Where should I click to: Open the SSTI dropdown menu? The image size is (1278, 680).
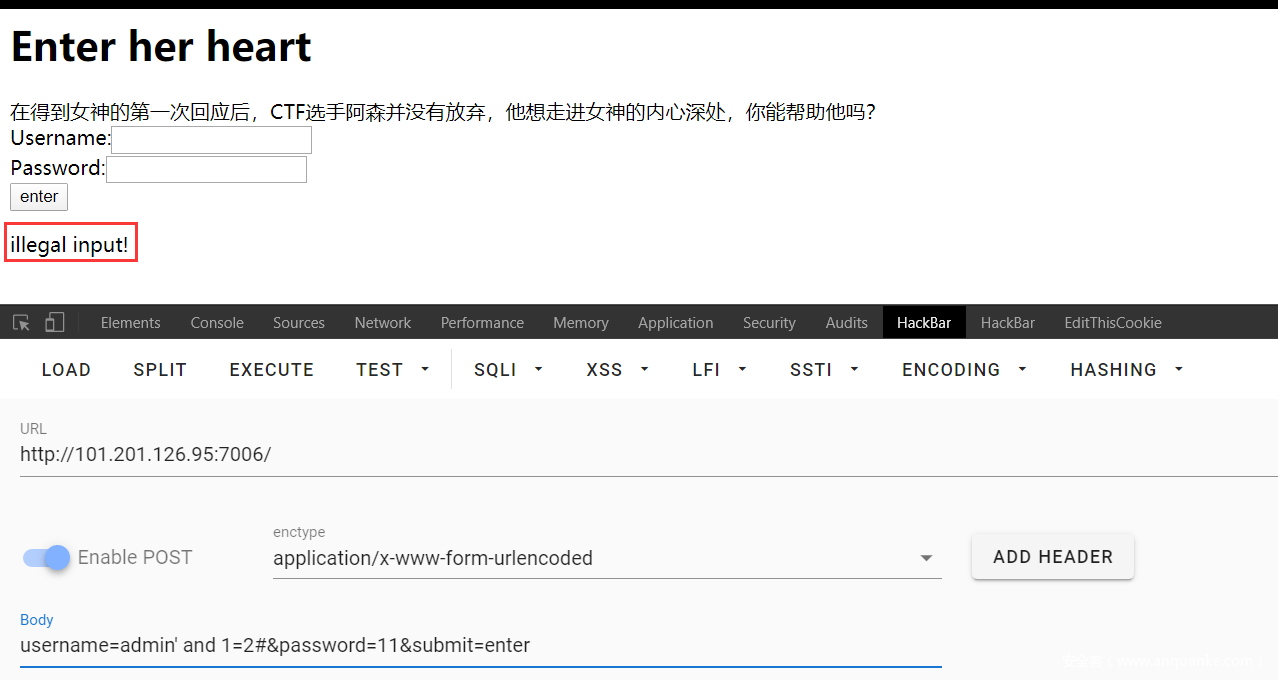coord(824,370)
